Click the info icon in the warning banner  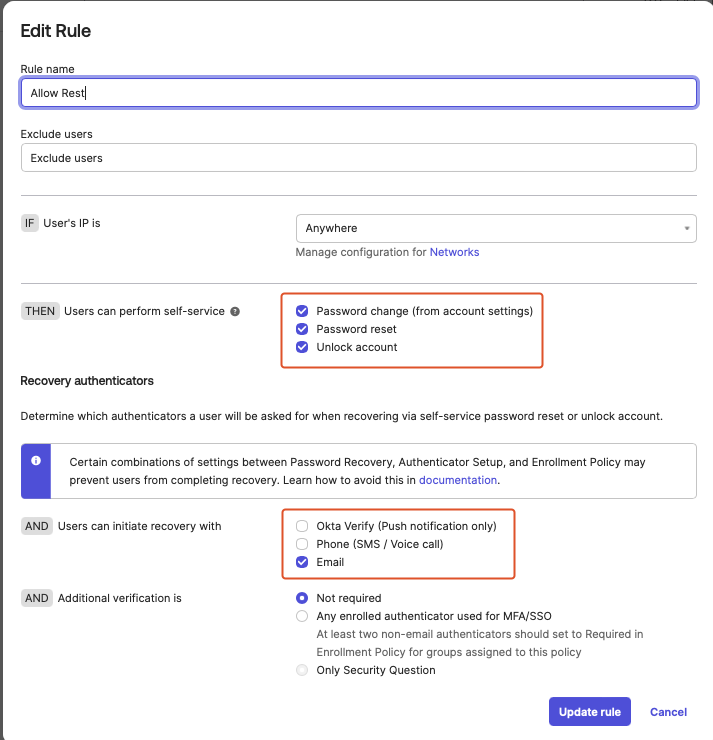click(36, 461)
